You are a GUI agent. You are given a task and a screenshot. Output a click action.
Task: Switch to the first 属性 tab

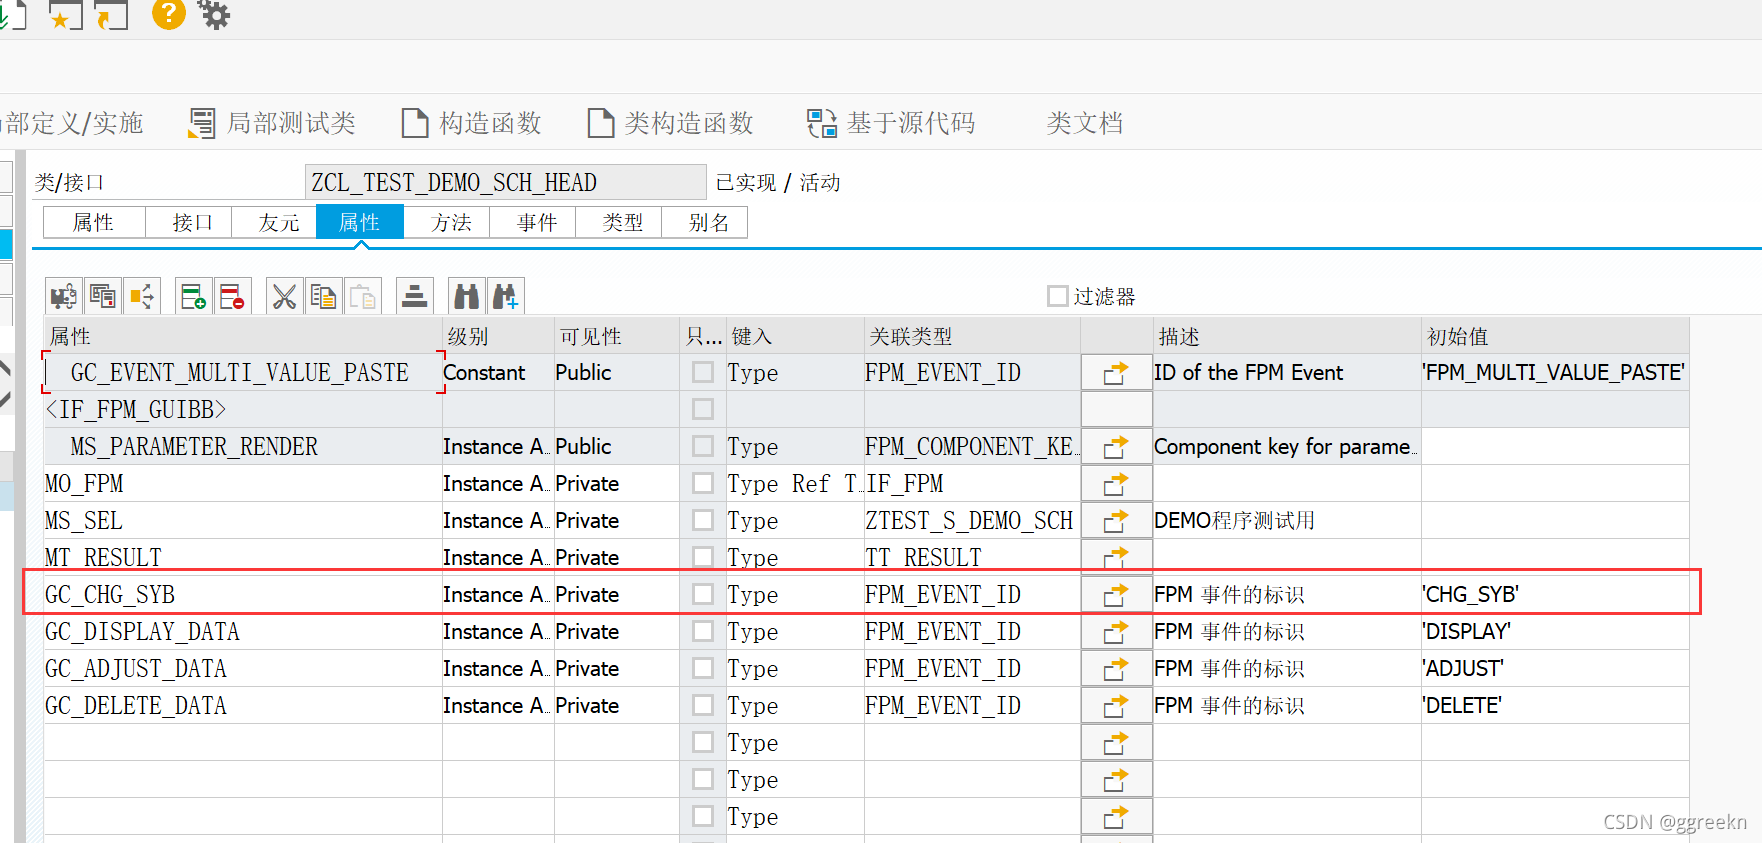[x=94, y=222]
